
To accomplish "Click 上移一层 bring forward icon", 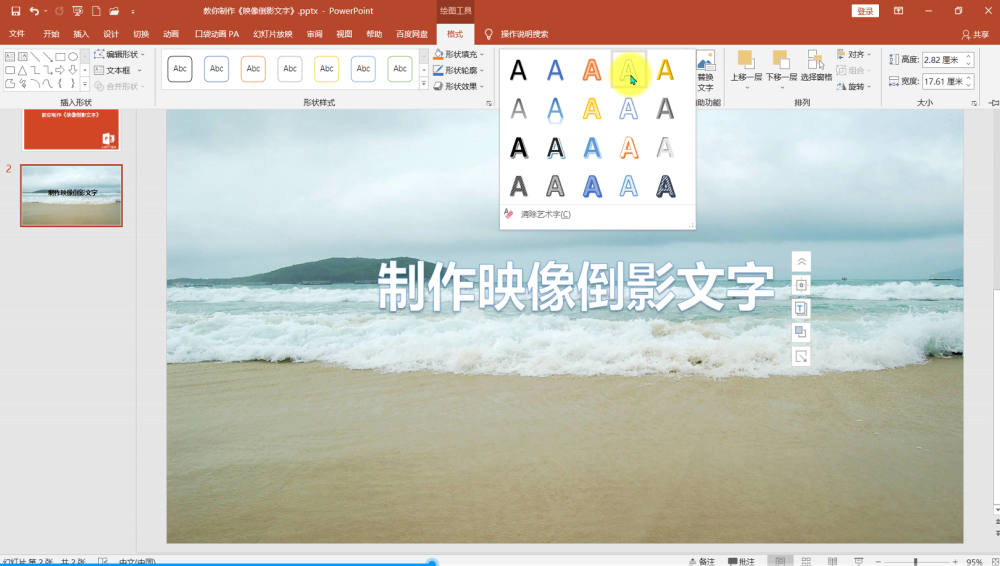I will [x=746, y=60].
